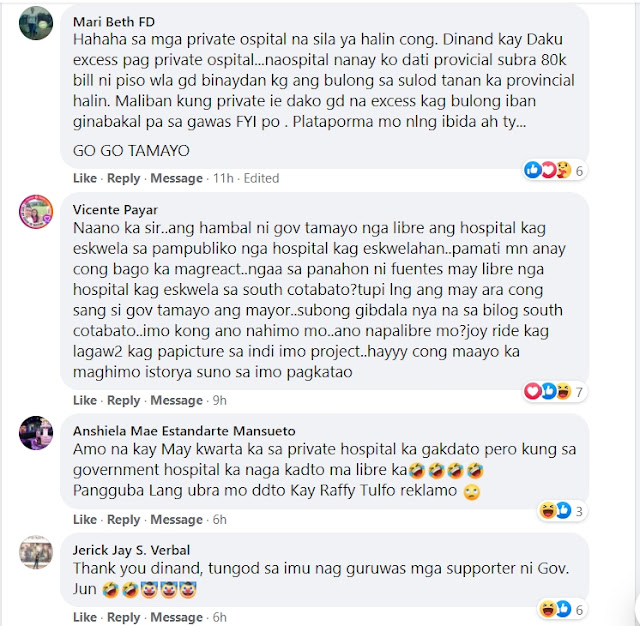Open reaction icons on Vicente Payar's comment
The width and height of the screenshot is (640, 626).
547,391
